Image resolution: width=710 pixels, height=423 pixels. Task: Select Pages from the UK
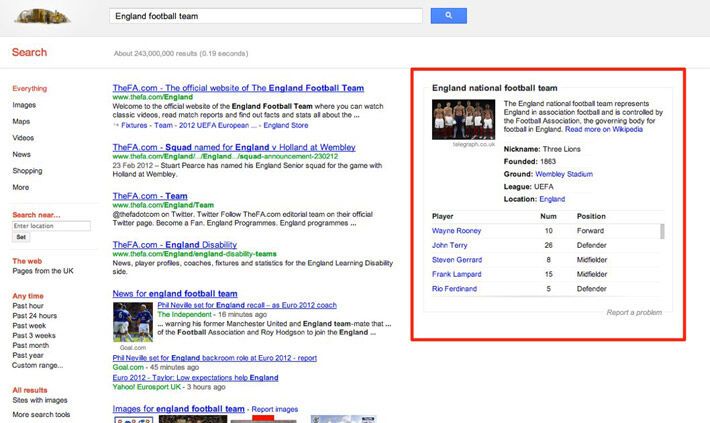pyautogui.click(x=43, y=271)
